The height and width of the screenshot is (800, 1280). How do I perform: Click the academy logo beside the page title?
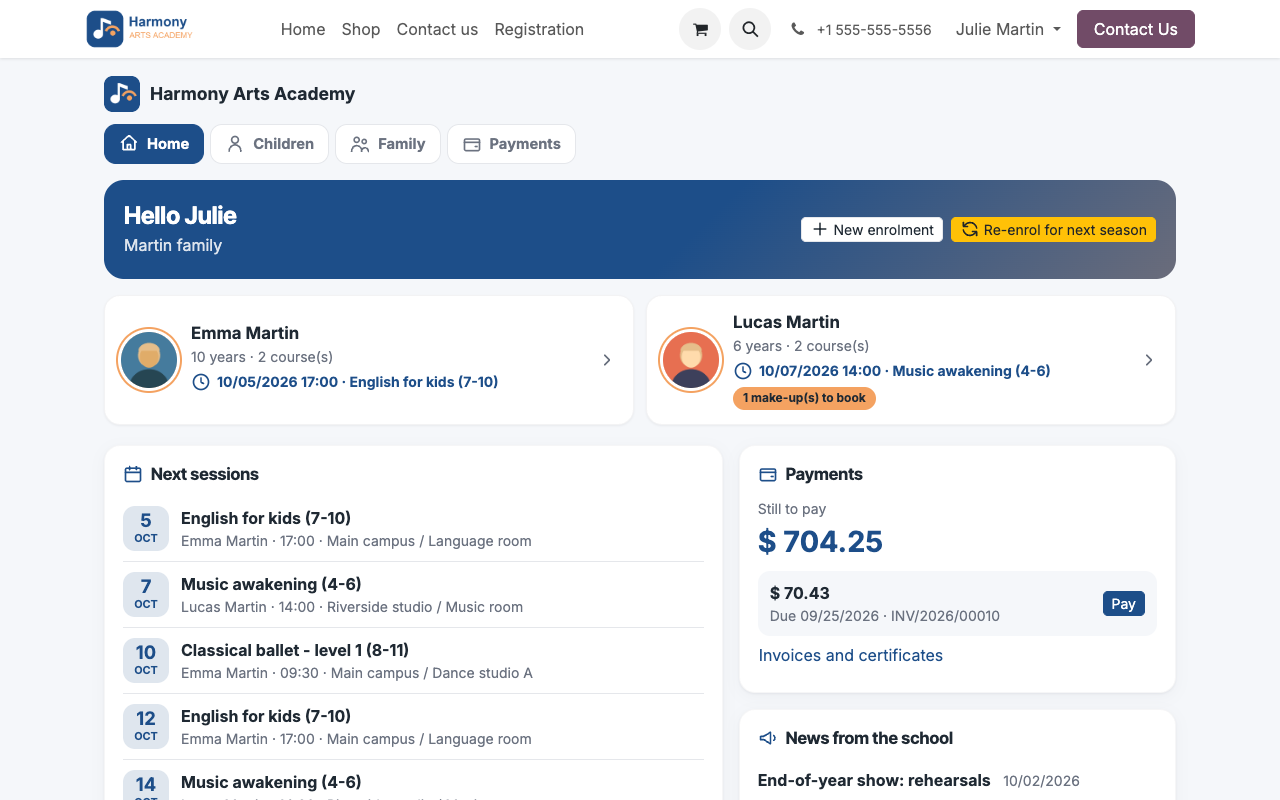coord(122,94)
